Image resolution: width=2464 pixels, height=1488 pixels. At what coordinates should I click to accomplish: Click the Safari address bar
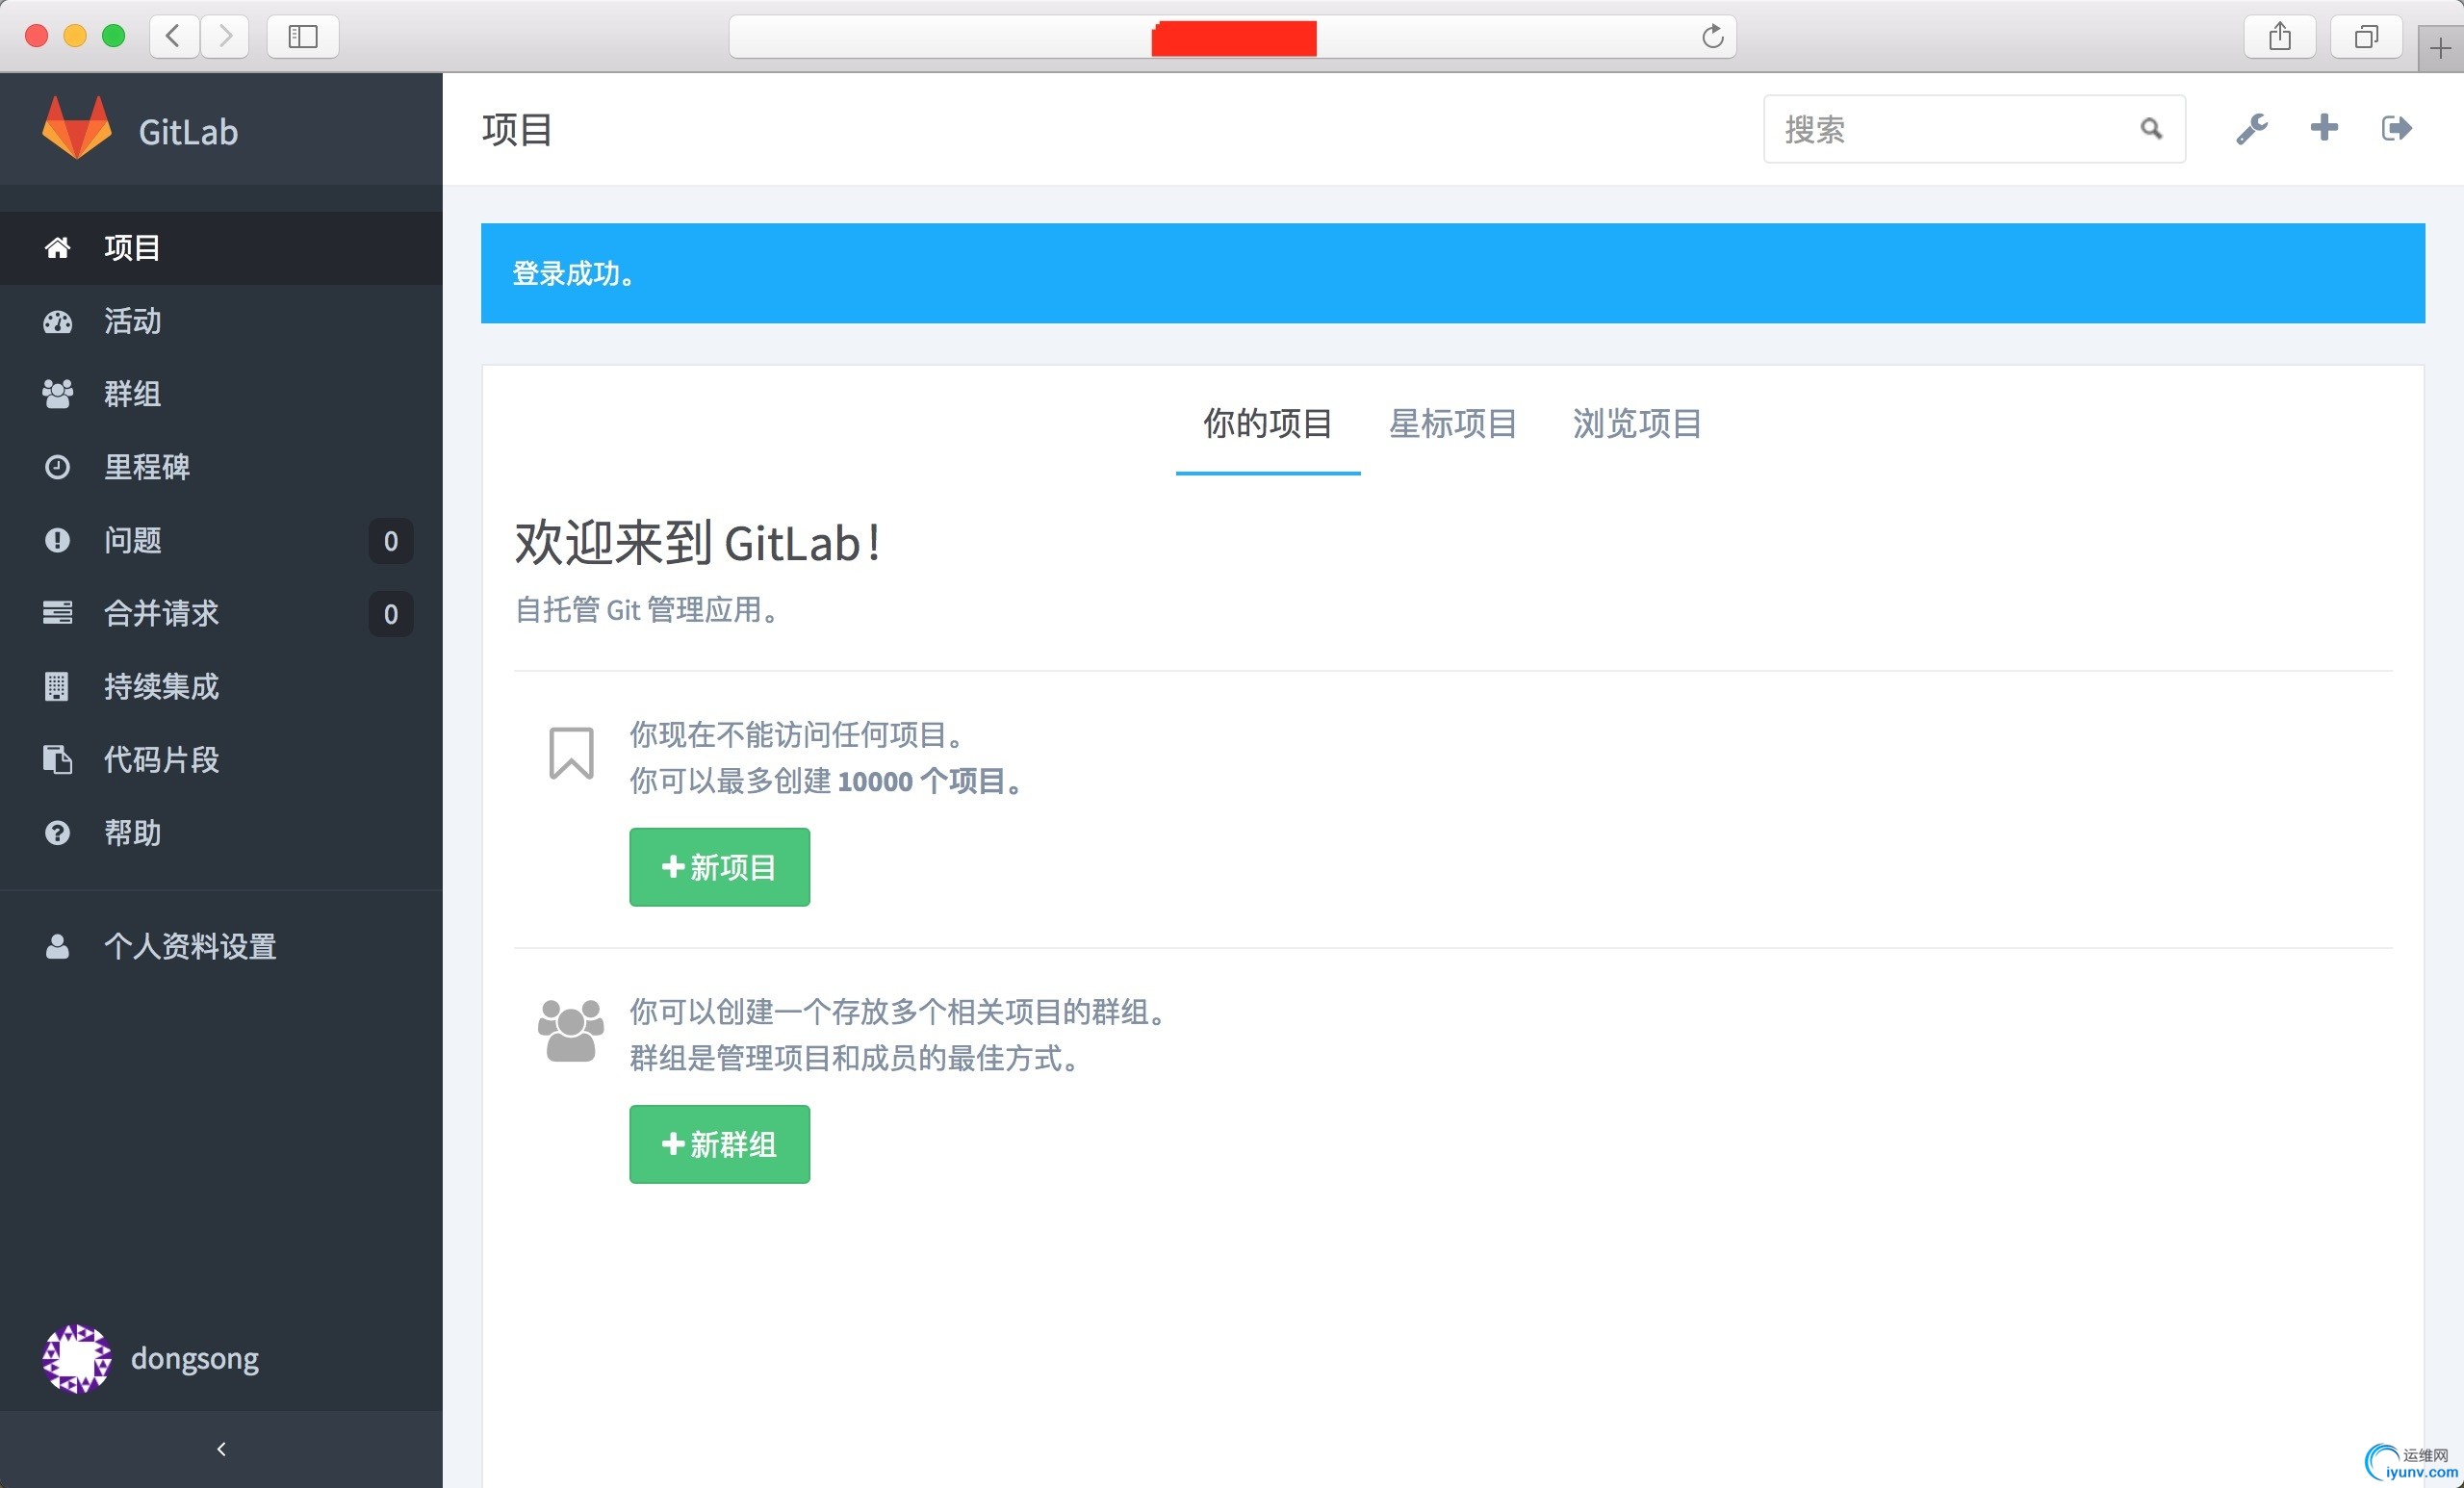pos(1231,37)
